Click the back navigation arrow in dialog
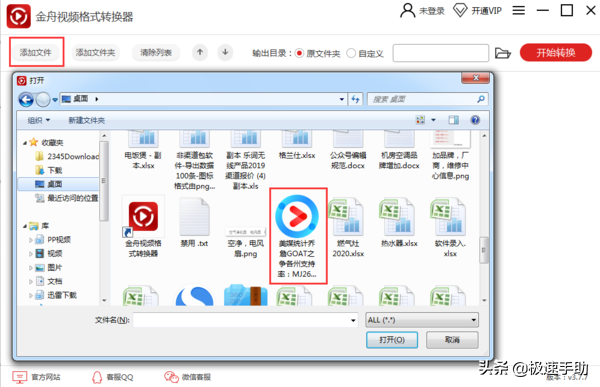 26,100
